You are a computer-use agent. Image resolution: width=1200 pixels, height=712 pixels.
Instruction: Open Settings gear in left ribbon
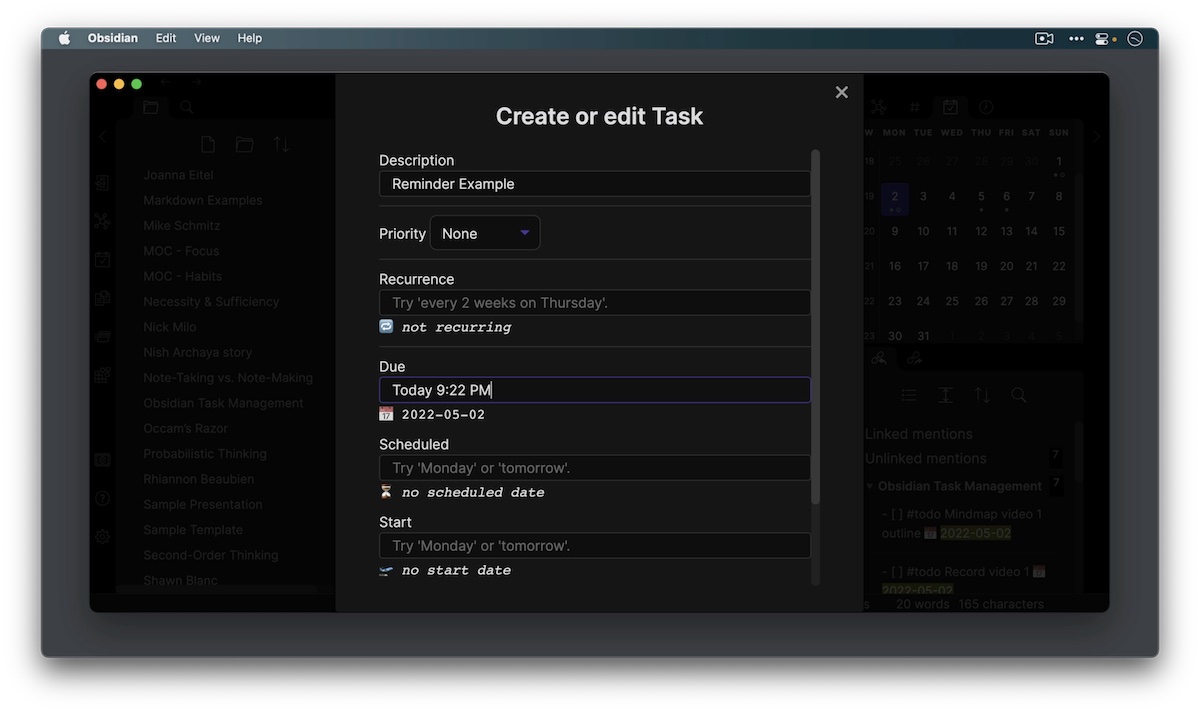click(x=102, y=537)
